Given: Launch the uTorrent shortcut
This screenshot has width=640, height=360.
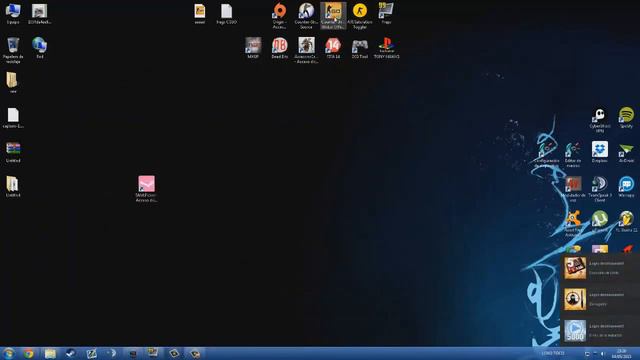Looking at the screenshot, I should (600, 221).
